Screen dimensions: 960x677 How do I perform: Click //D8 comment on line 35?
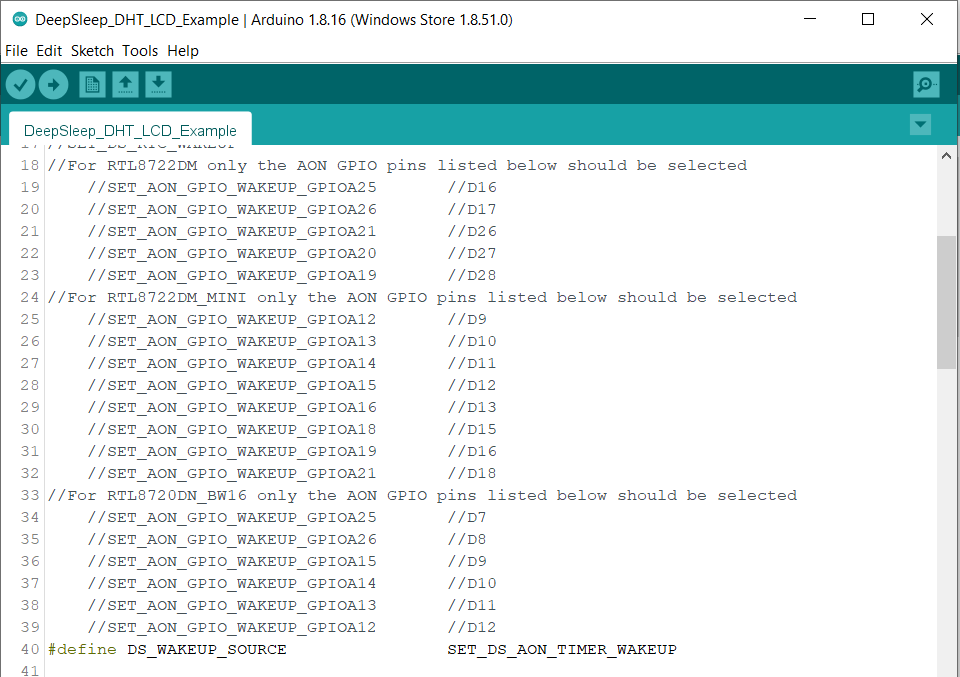(467, 539)
